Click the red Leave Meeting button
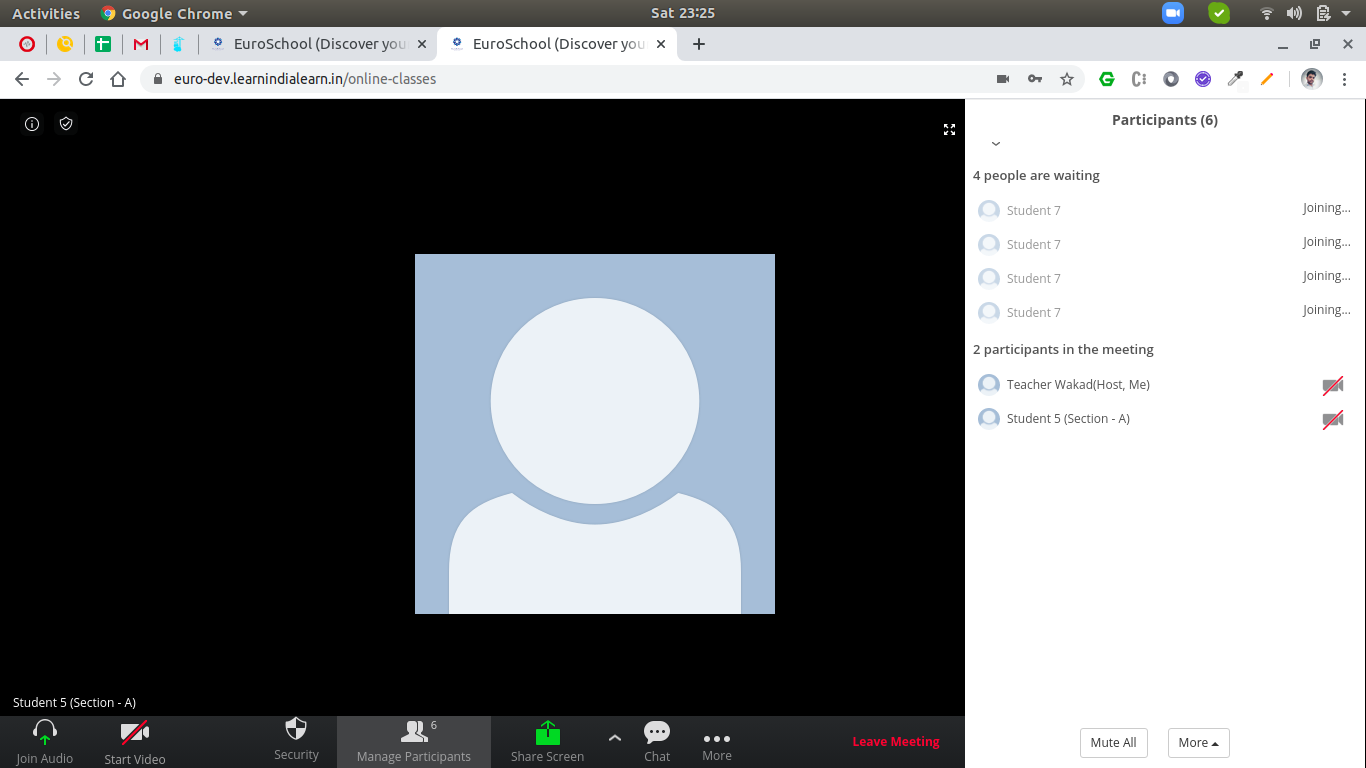1366x768 pixels. point(896,742)
